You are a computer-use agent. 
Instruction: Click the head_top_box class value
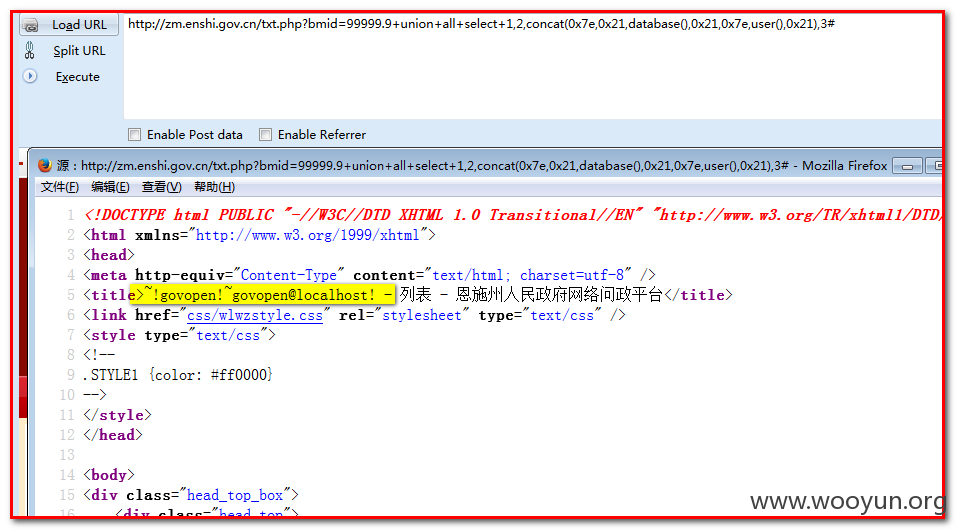click(x=235, y=495)
